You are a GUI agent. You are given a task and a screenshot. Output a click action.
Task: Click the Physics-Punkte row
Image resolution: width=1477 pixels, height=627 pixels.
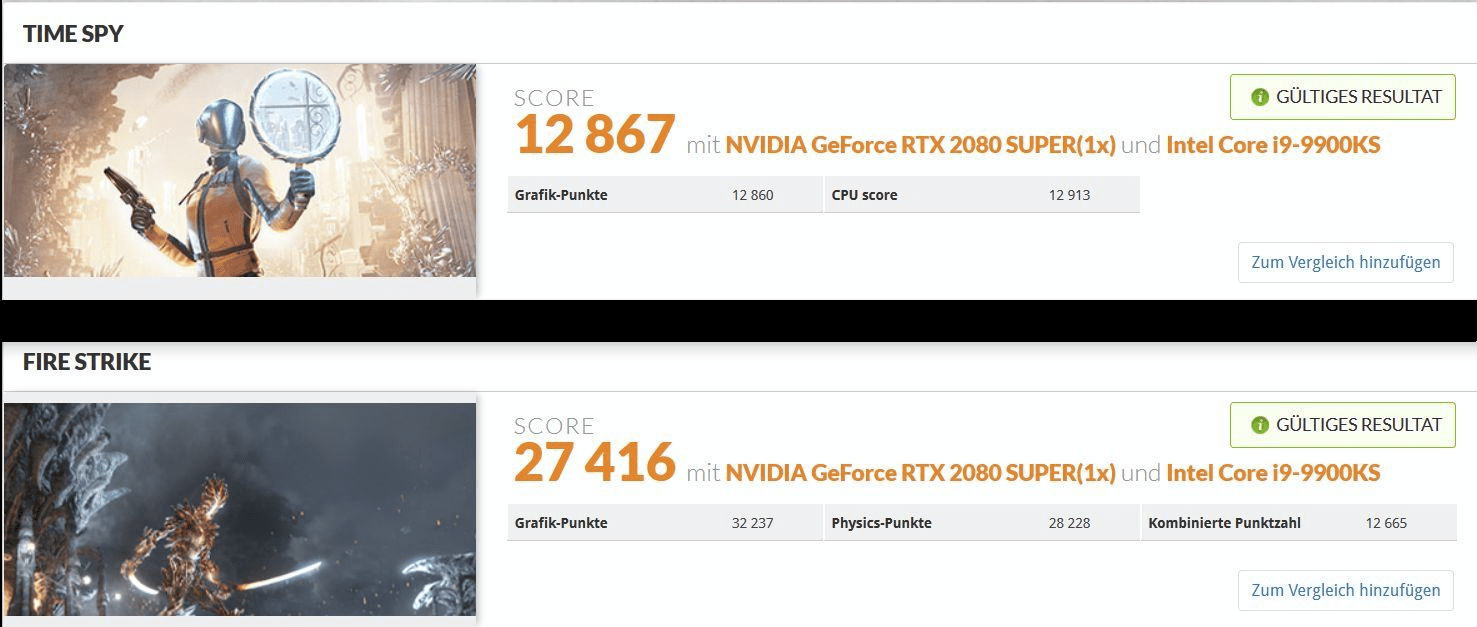(x=981, y=523)
